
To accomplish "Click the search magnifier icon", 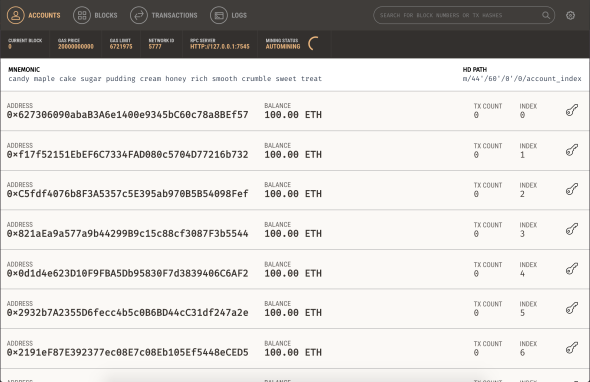I will click(546, 15).
